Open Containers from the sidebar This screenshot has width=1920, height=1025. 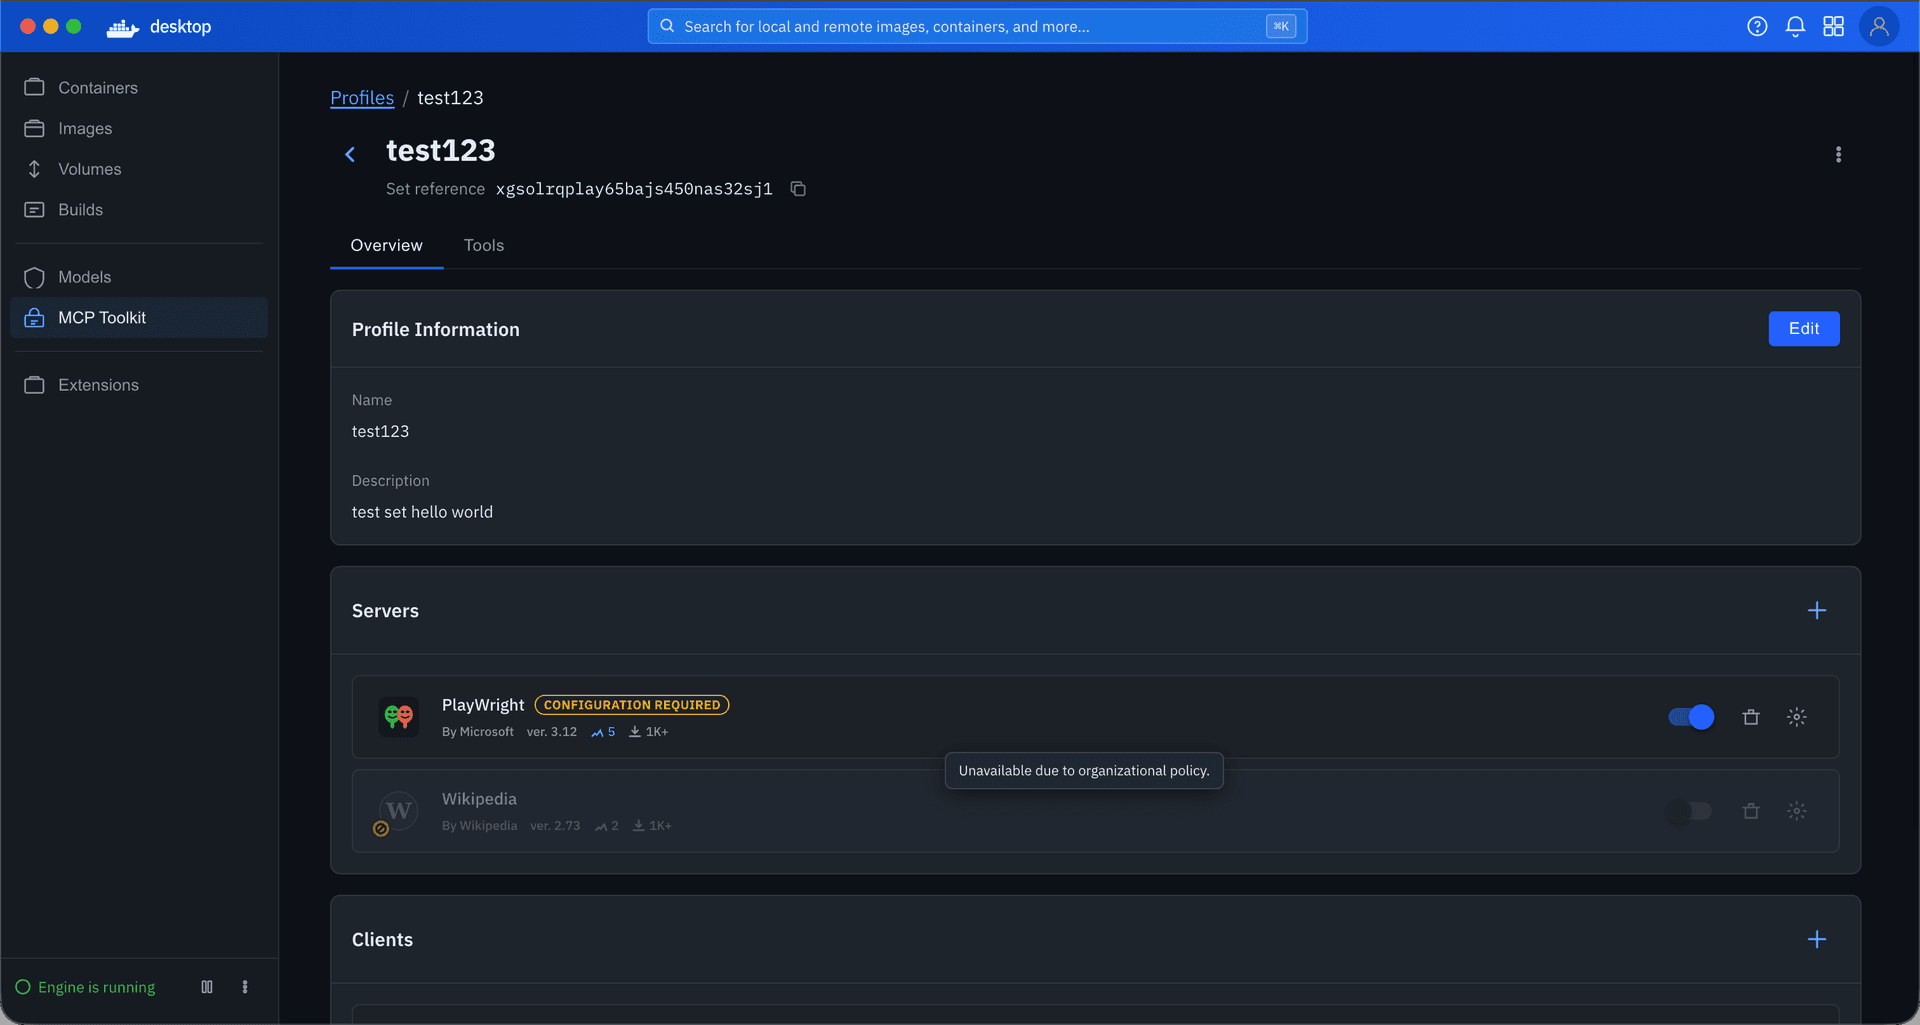coord(98,88)
